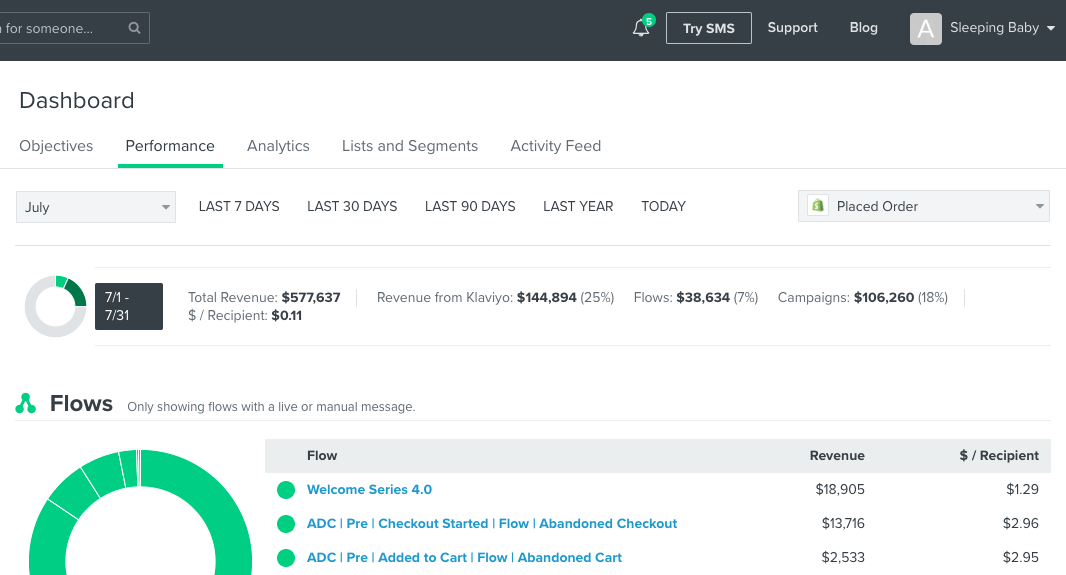Open the Support link
Viewport: 1066px width, 575px height.
[792, 28]
